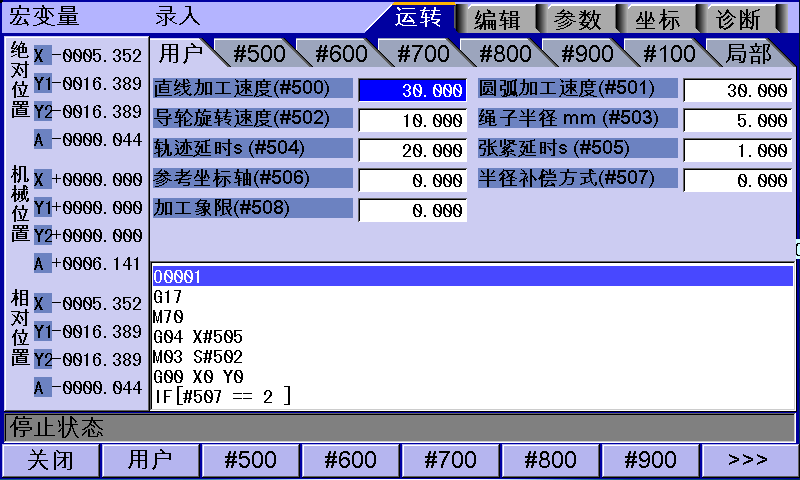Click the 圆弧加工速度(#501) label

(x=578, y=88)
